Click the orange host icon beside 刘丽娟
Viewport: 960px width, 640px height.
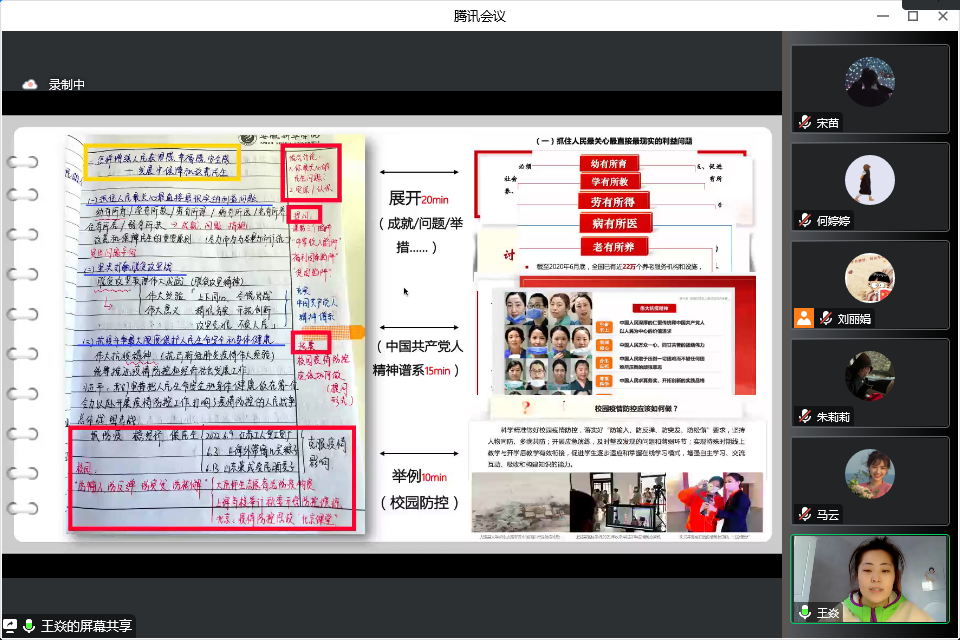click(804, 318)
